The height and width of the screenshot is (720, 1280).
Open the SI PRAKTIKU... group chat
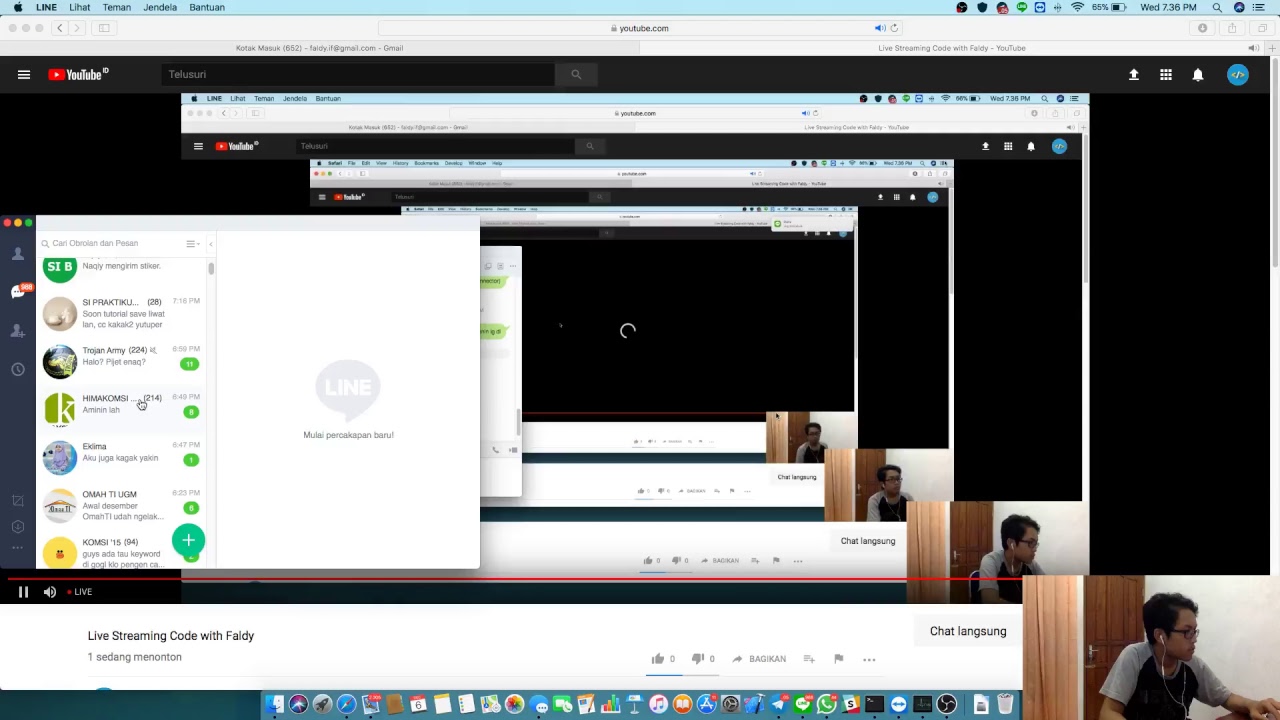pos(122,313)
